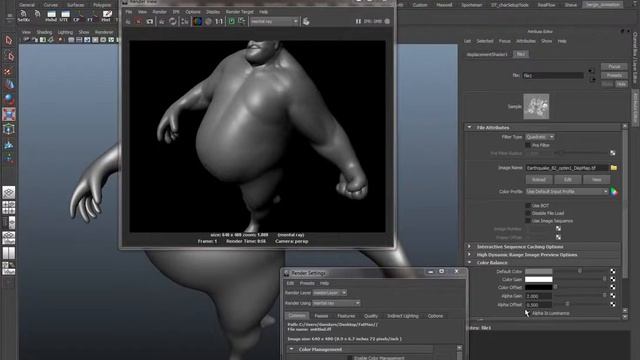The height and width of the screenshot is (360, 640).
Task: Toggle the Use BOT checkbox
Action: pyautogui.click(x=528, y=206)
